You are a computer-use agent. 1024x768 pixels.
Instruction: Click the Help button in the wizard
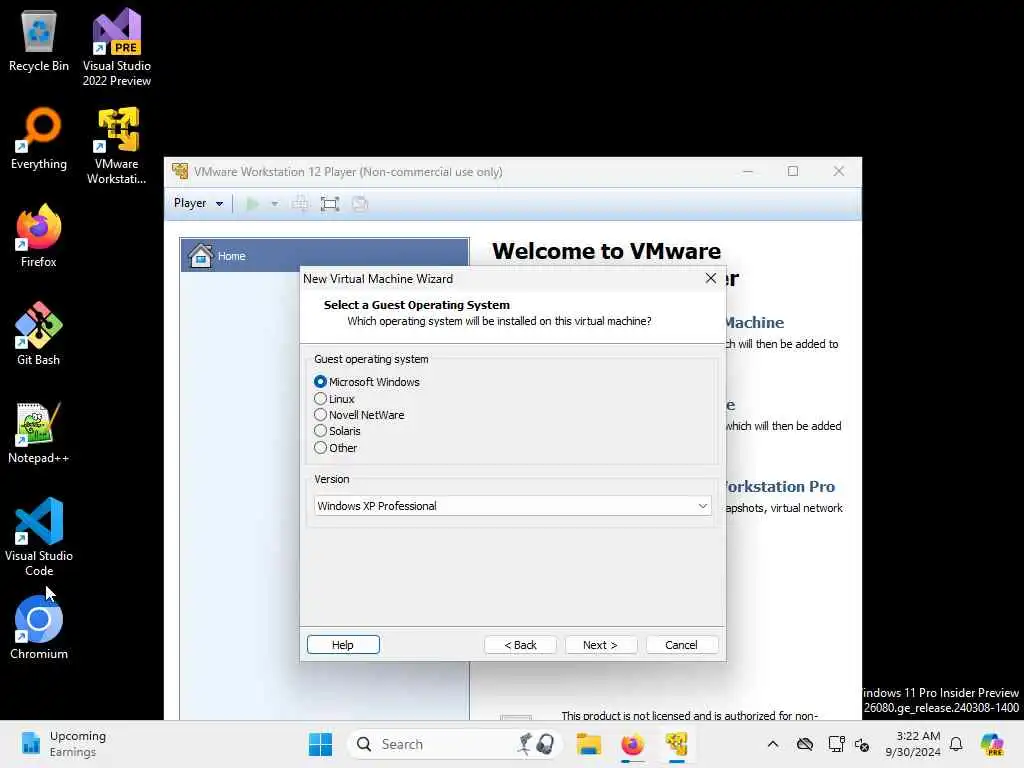pyautogui.click(x=343, y=645)
